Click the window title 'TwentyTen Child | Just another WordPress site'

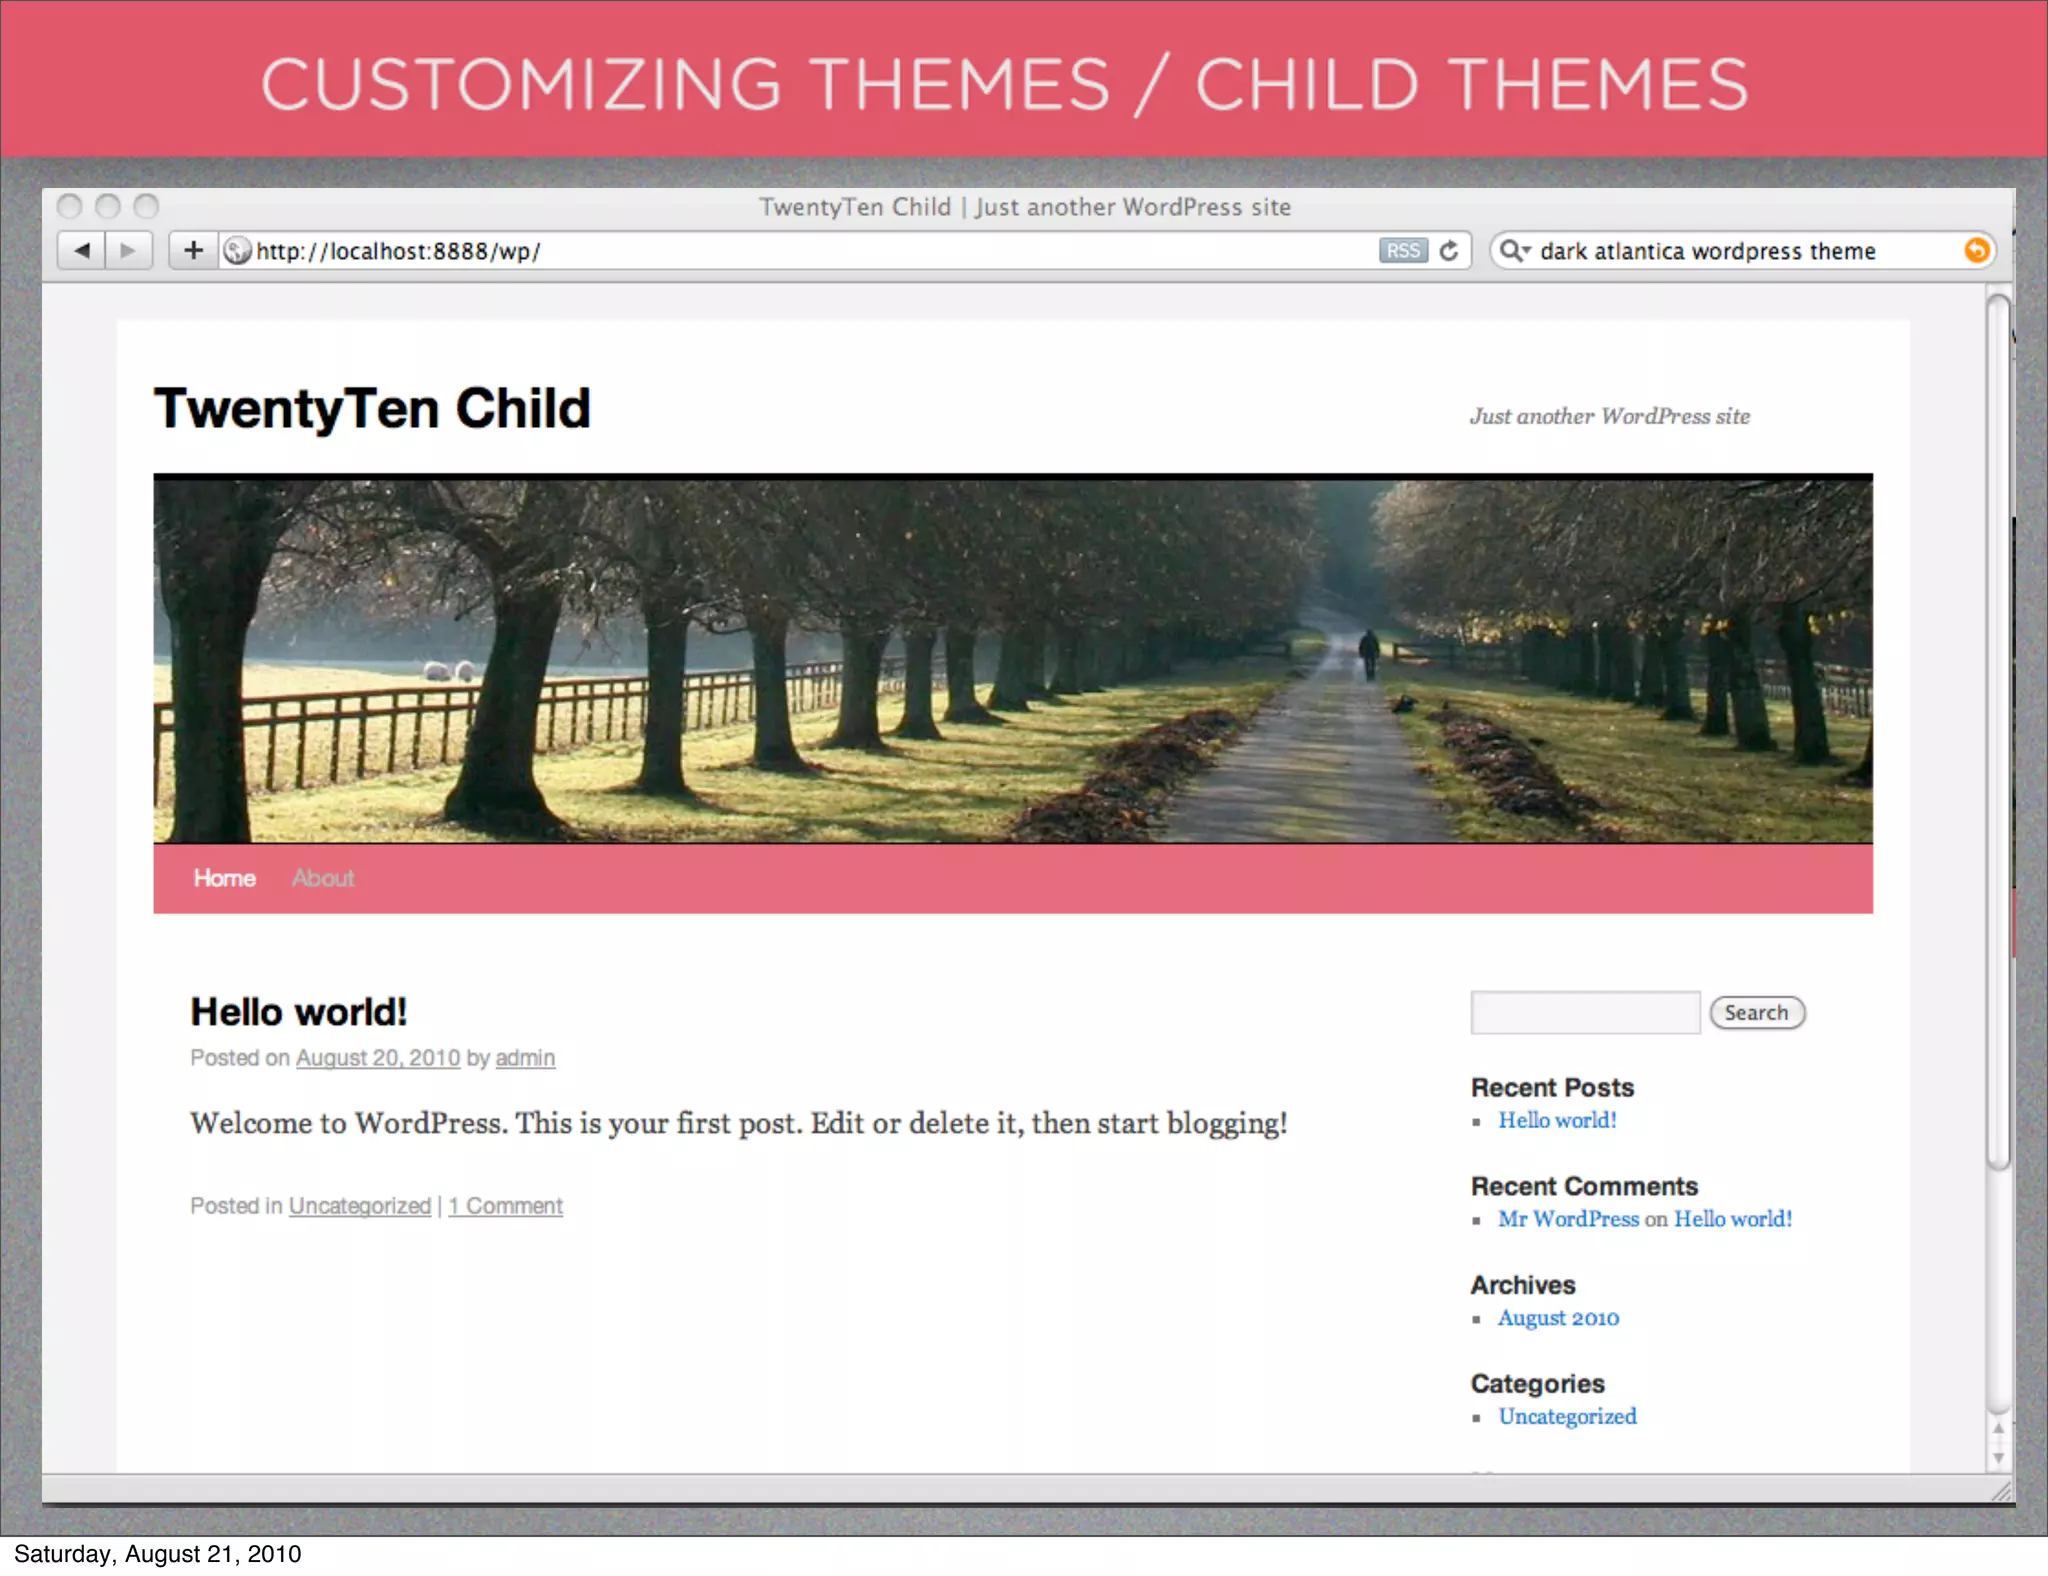click(1025, 207)
